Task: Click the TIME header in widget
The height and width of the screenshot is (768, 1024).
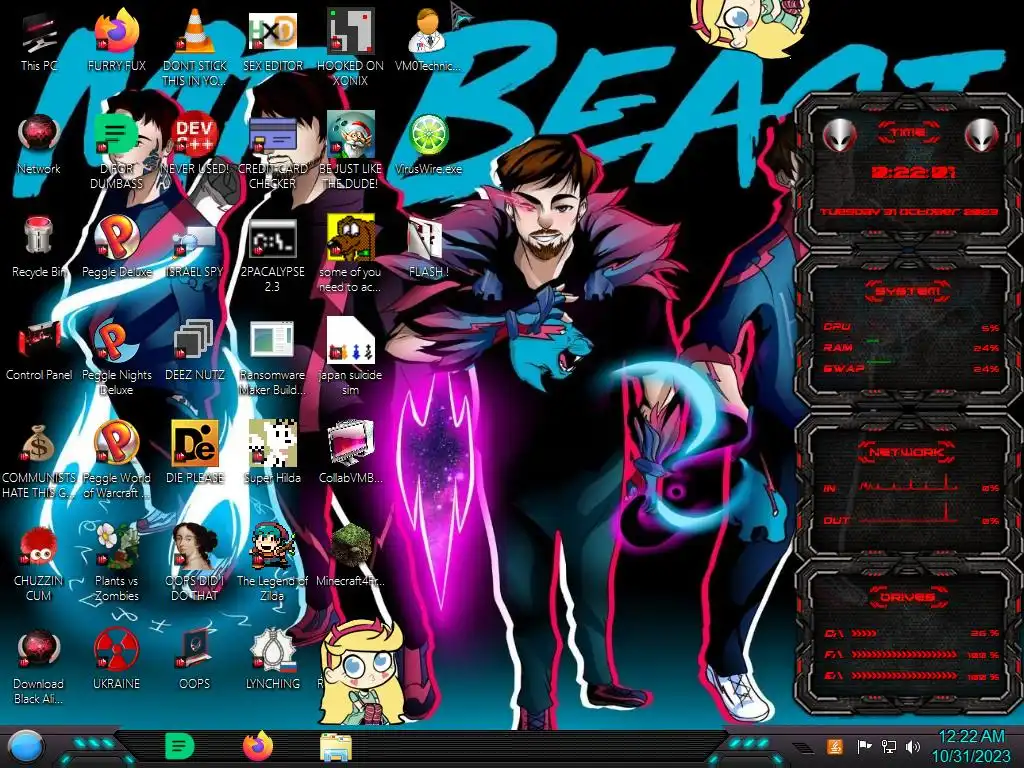Action: (x=908, y=133)
